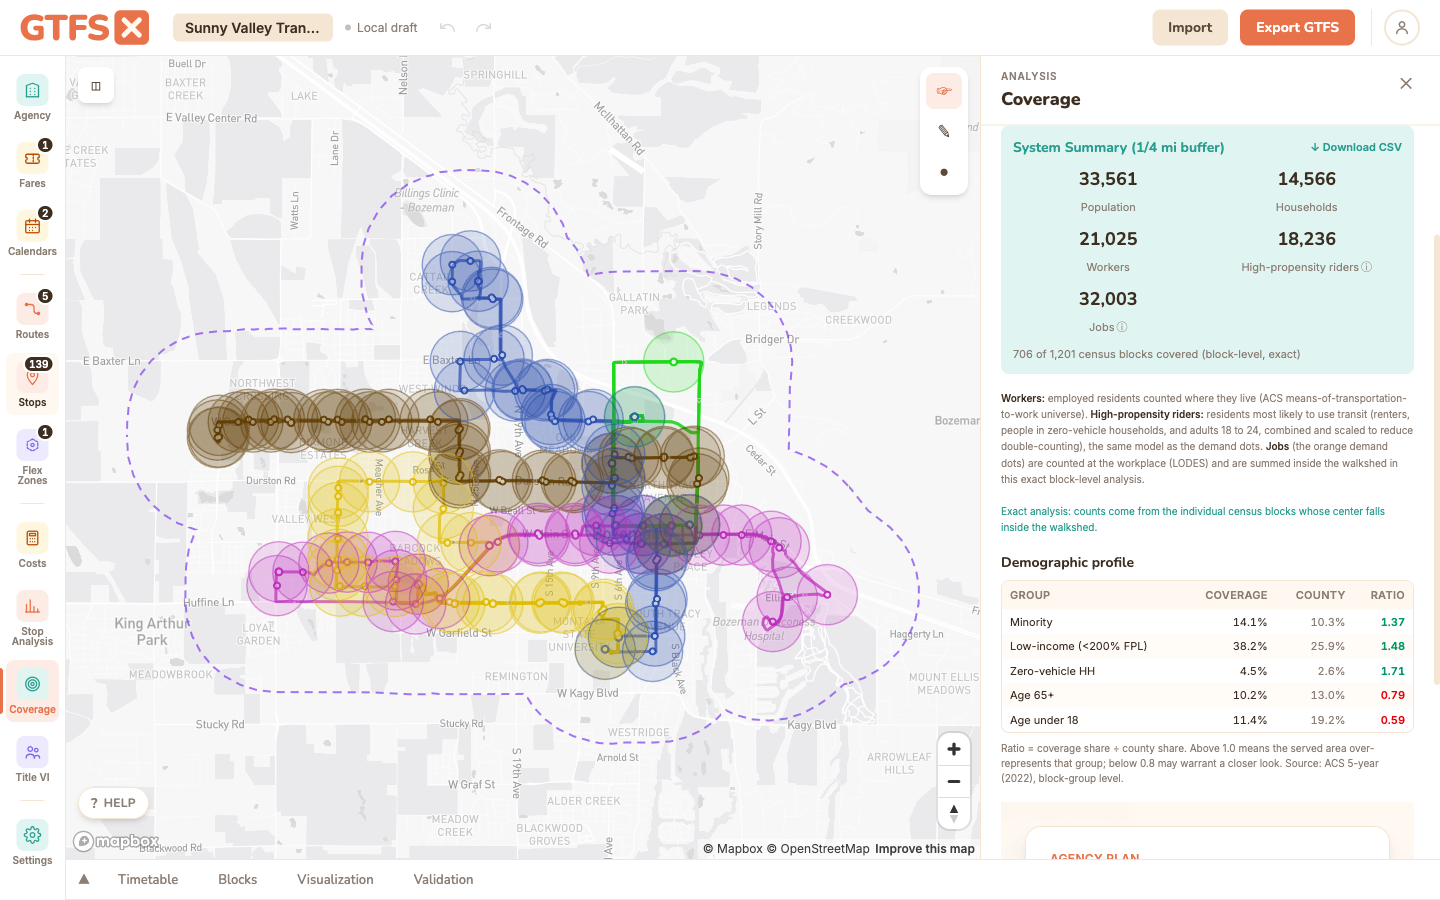The image size is (1440, 900).
Task: Click the RATIO column header
Action: (1387, 595)
